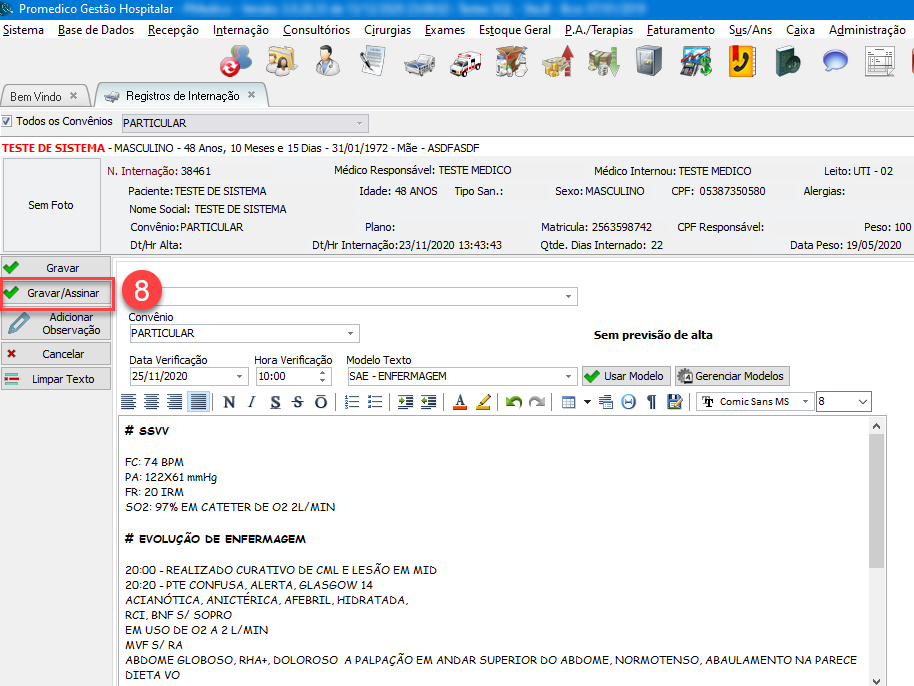Toggle strikethrough formatting in the editor
The height and width of the screenshot is (686, 914).
[297, 402]
